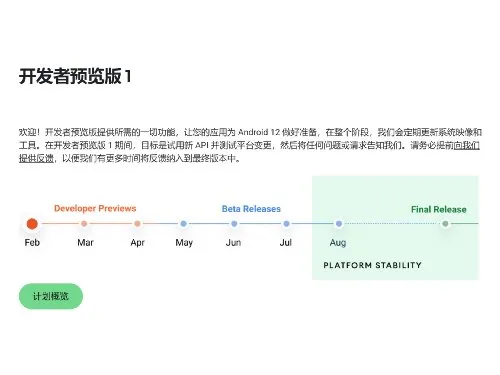Select the May timeline dot
The width and height of the screenshot is (500, 375).
183,224
